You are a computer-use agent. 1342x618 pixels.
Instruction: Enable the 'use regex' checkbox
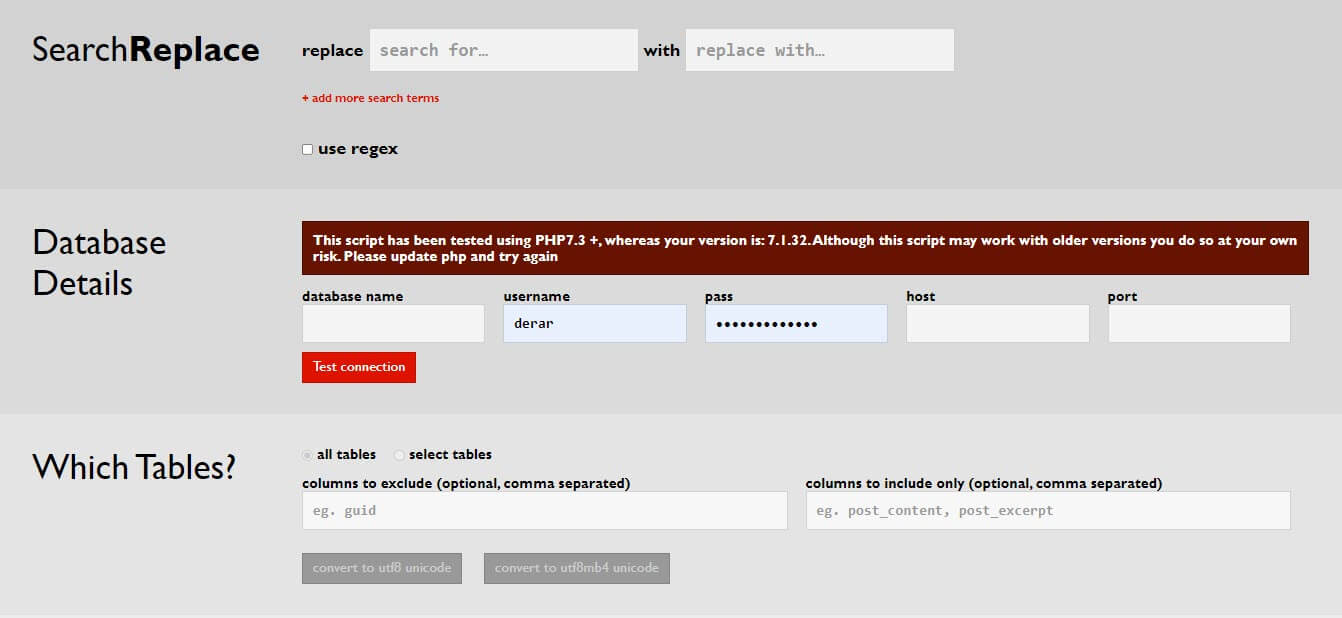click(307, 150)
